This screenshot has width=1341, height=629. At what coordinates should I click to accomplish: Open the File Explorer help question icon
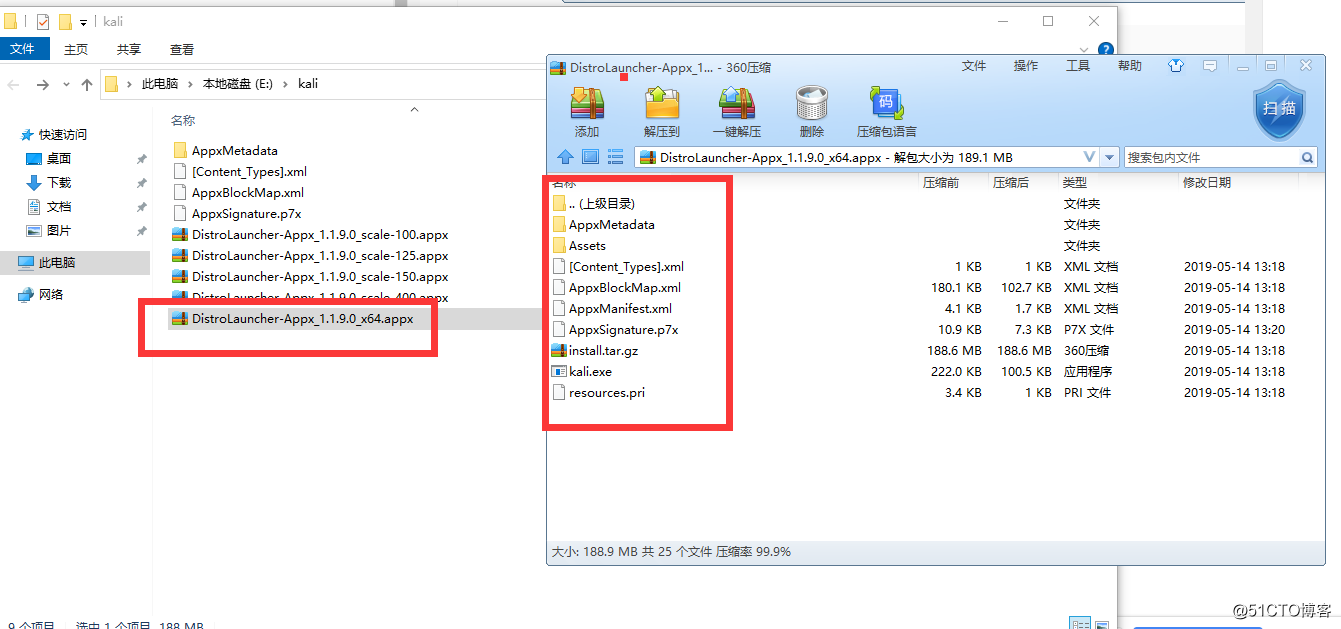tap(1105, 49)
